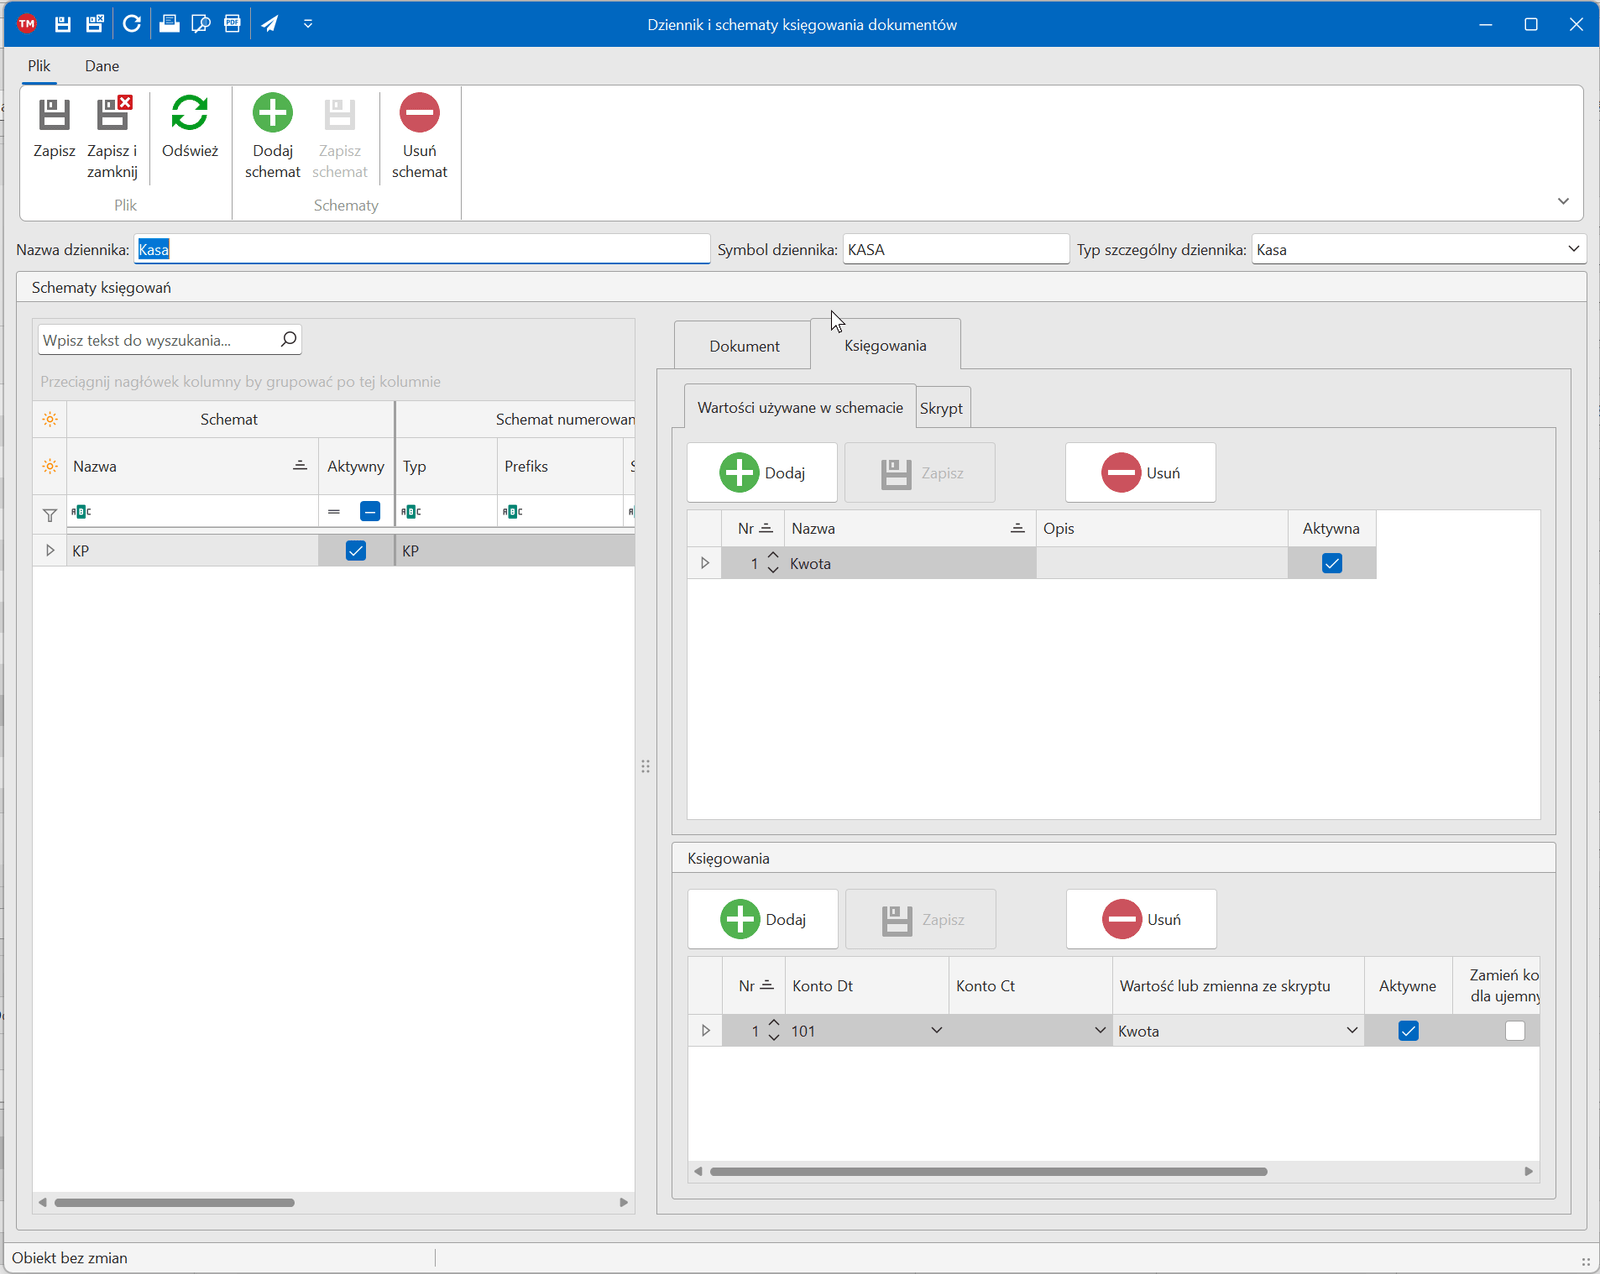Click the Zapisz save icon in ribbon
The width and height of the screenshot is (1600, 1274).
pos(54,115)
